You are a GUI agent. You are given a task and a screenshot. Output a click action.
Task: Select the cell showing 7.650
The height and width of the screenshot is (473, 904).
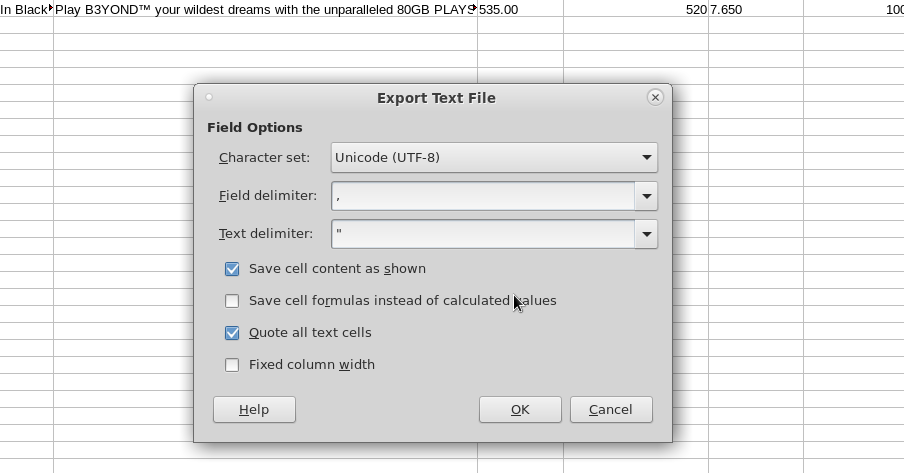point(755,9)
